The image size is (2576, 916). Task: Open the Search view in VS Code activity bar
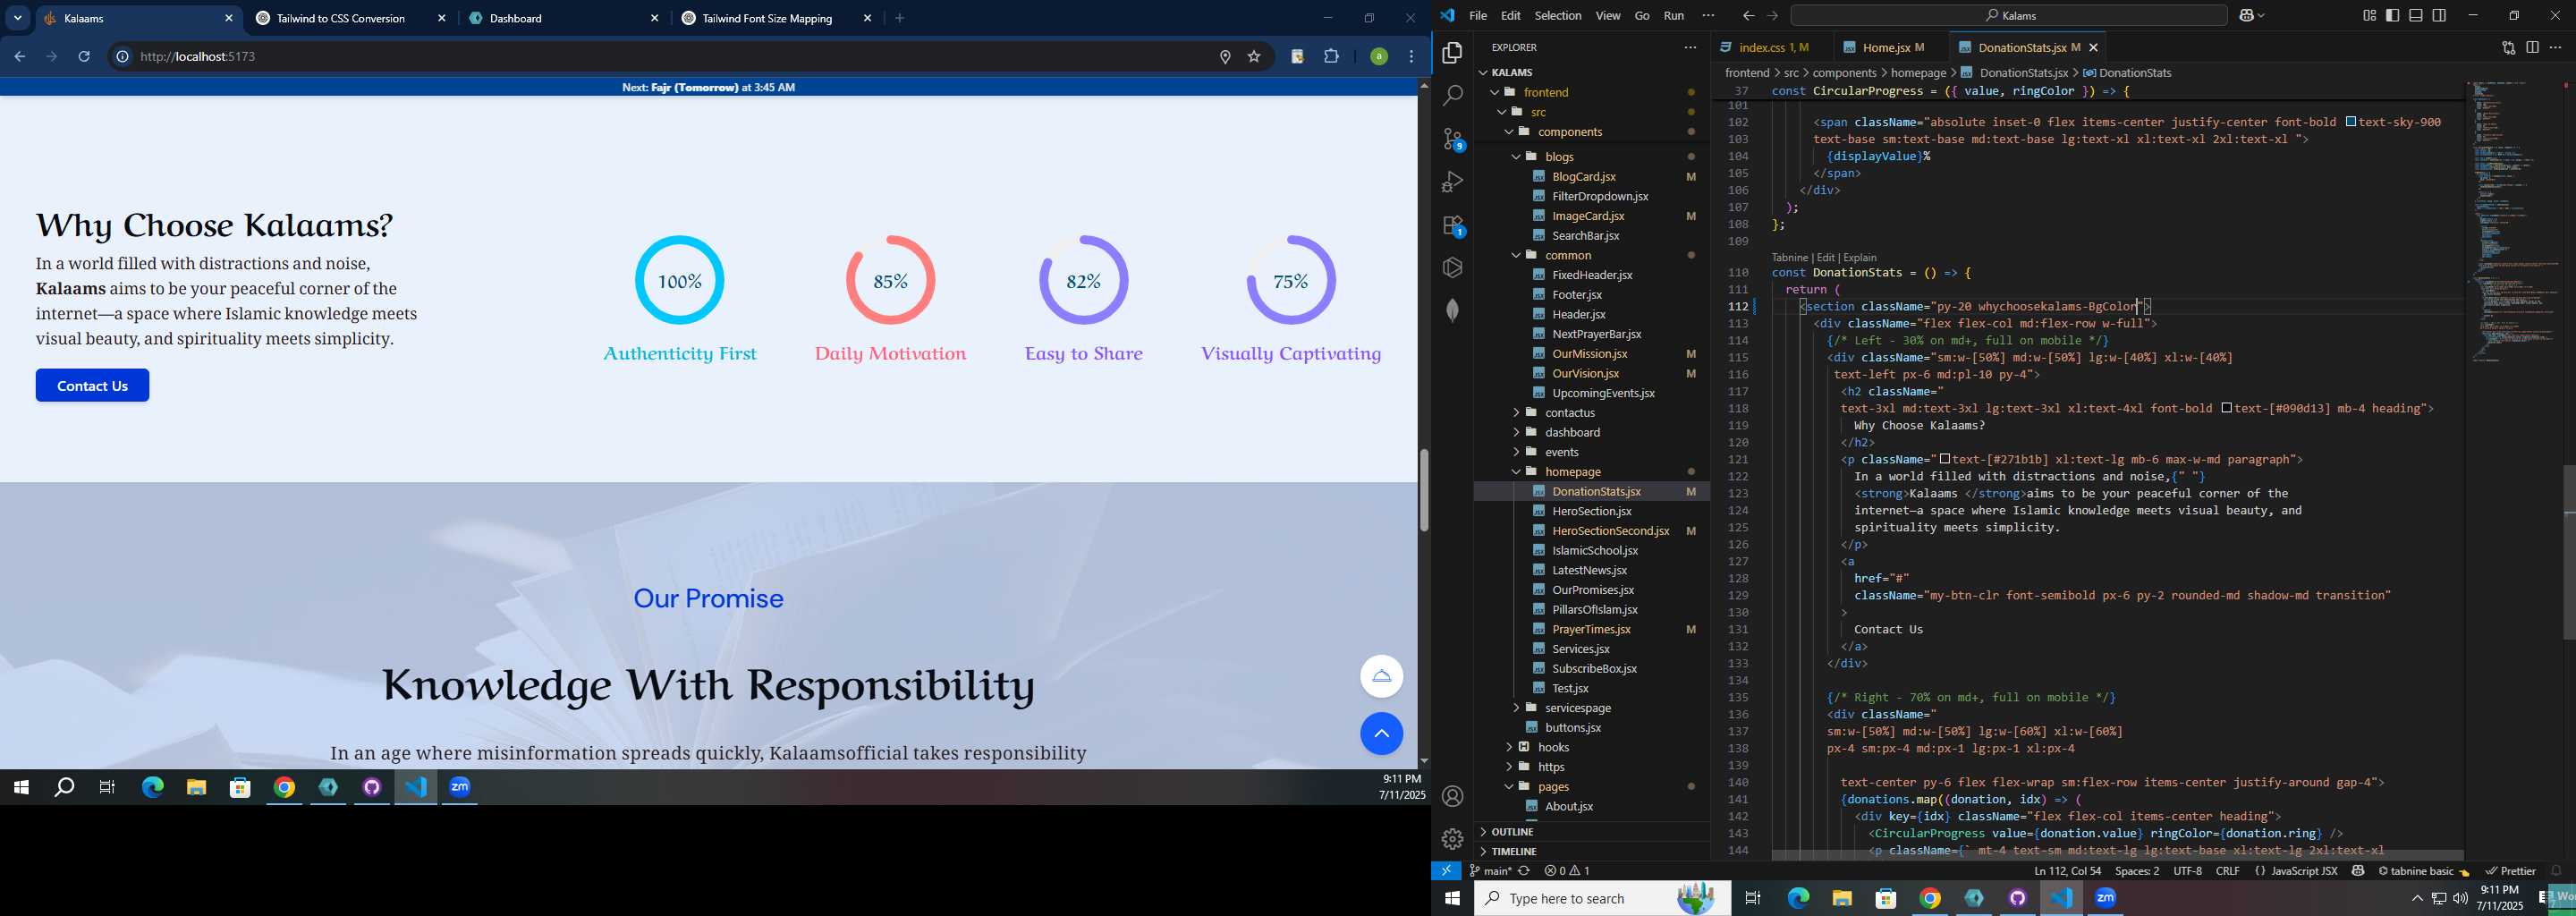(1452, 96)
